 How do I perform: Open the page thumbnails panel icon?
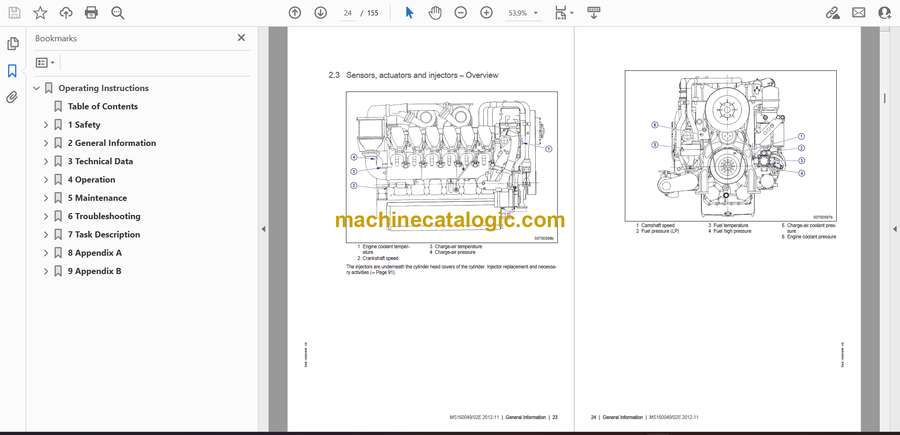click(x=12, y=44)
